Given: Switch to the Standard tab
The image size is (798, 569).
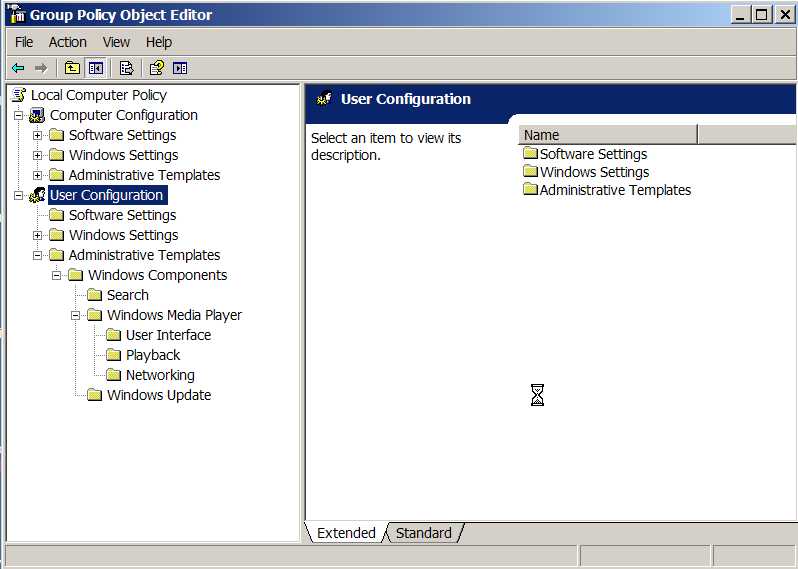Looking at the screenshot, I should (423, 533).
